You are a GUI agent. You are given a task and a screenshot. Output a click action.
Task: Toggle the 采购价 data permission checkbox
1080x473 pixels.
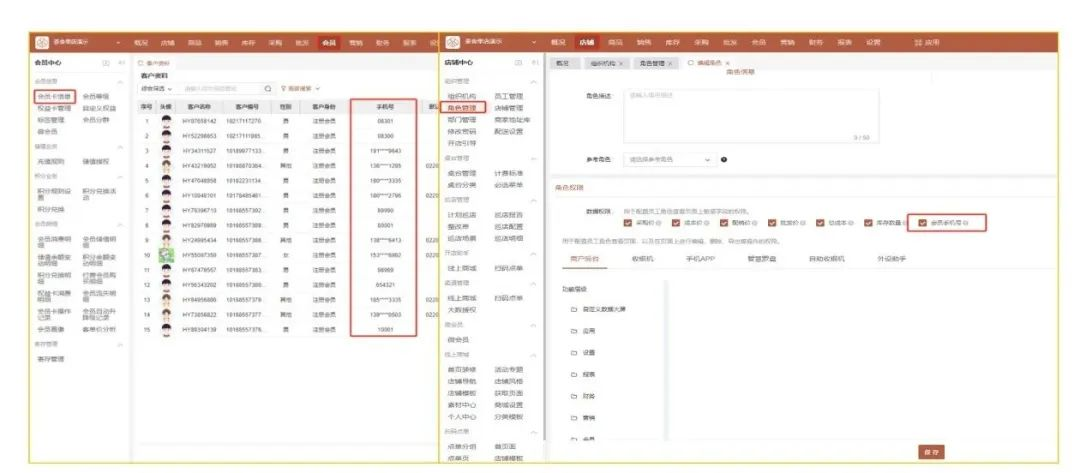[628, 223]
